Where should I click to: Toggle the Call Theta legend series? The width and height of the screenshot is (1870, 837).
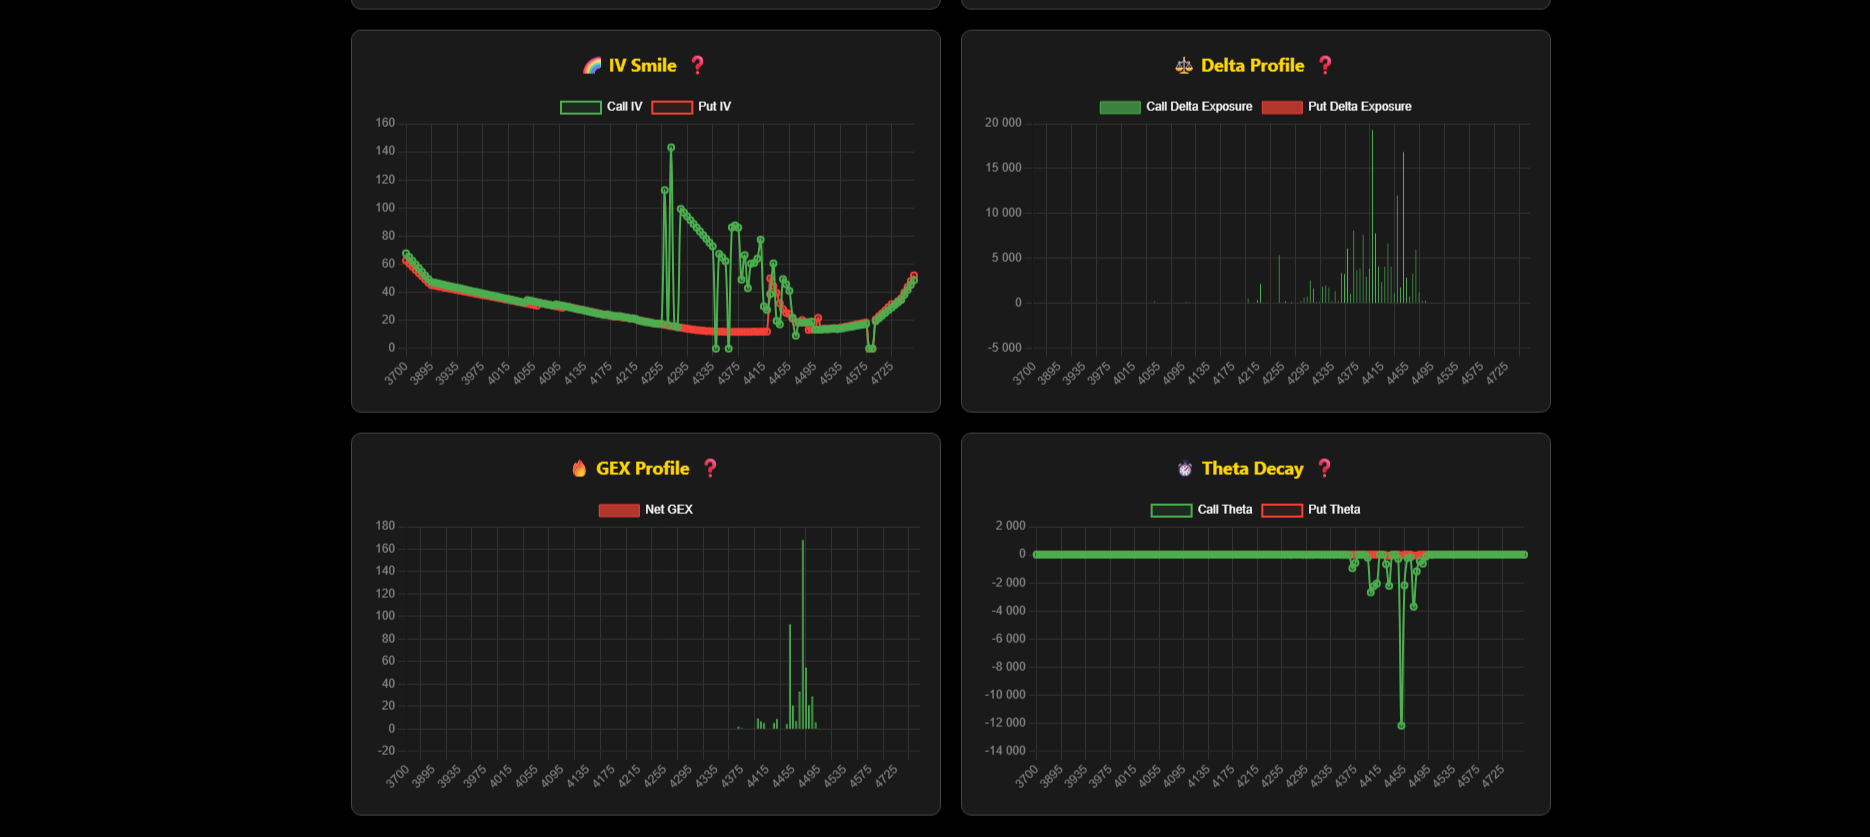pos(1201,510)
